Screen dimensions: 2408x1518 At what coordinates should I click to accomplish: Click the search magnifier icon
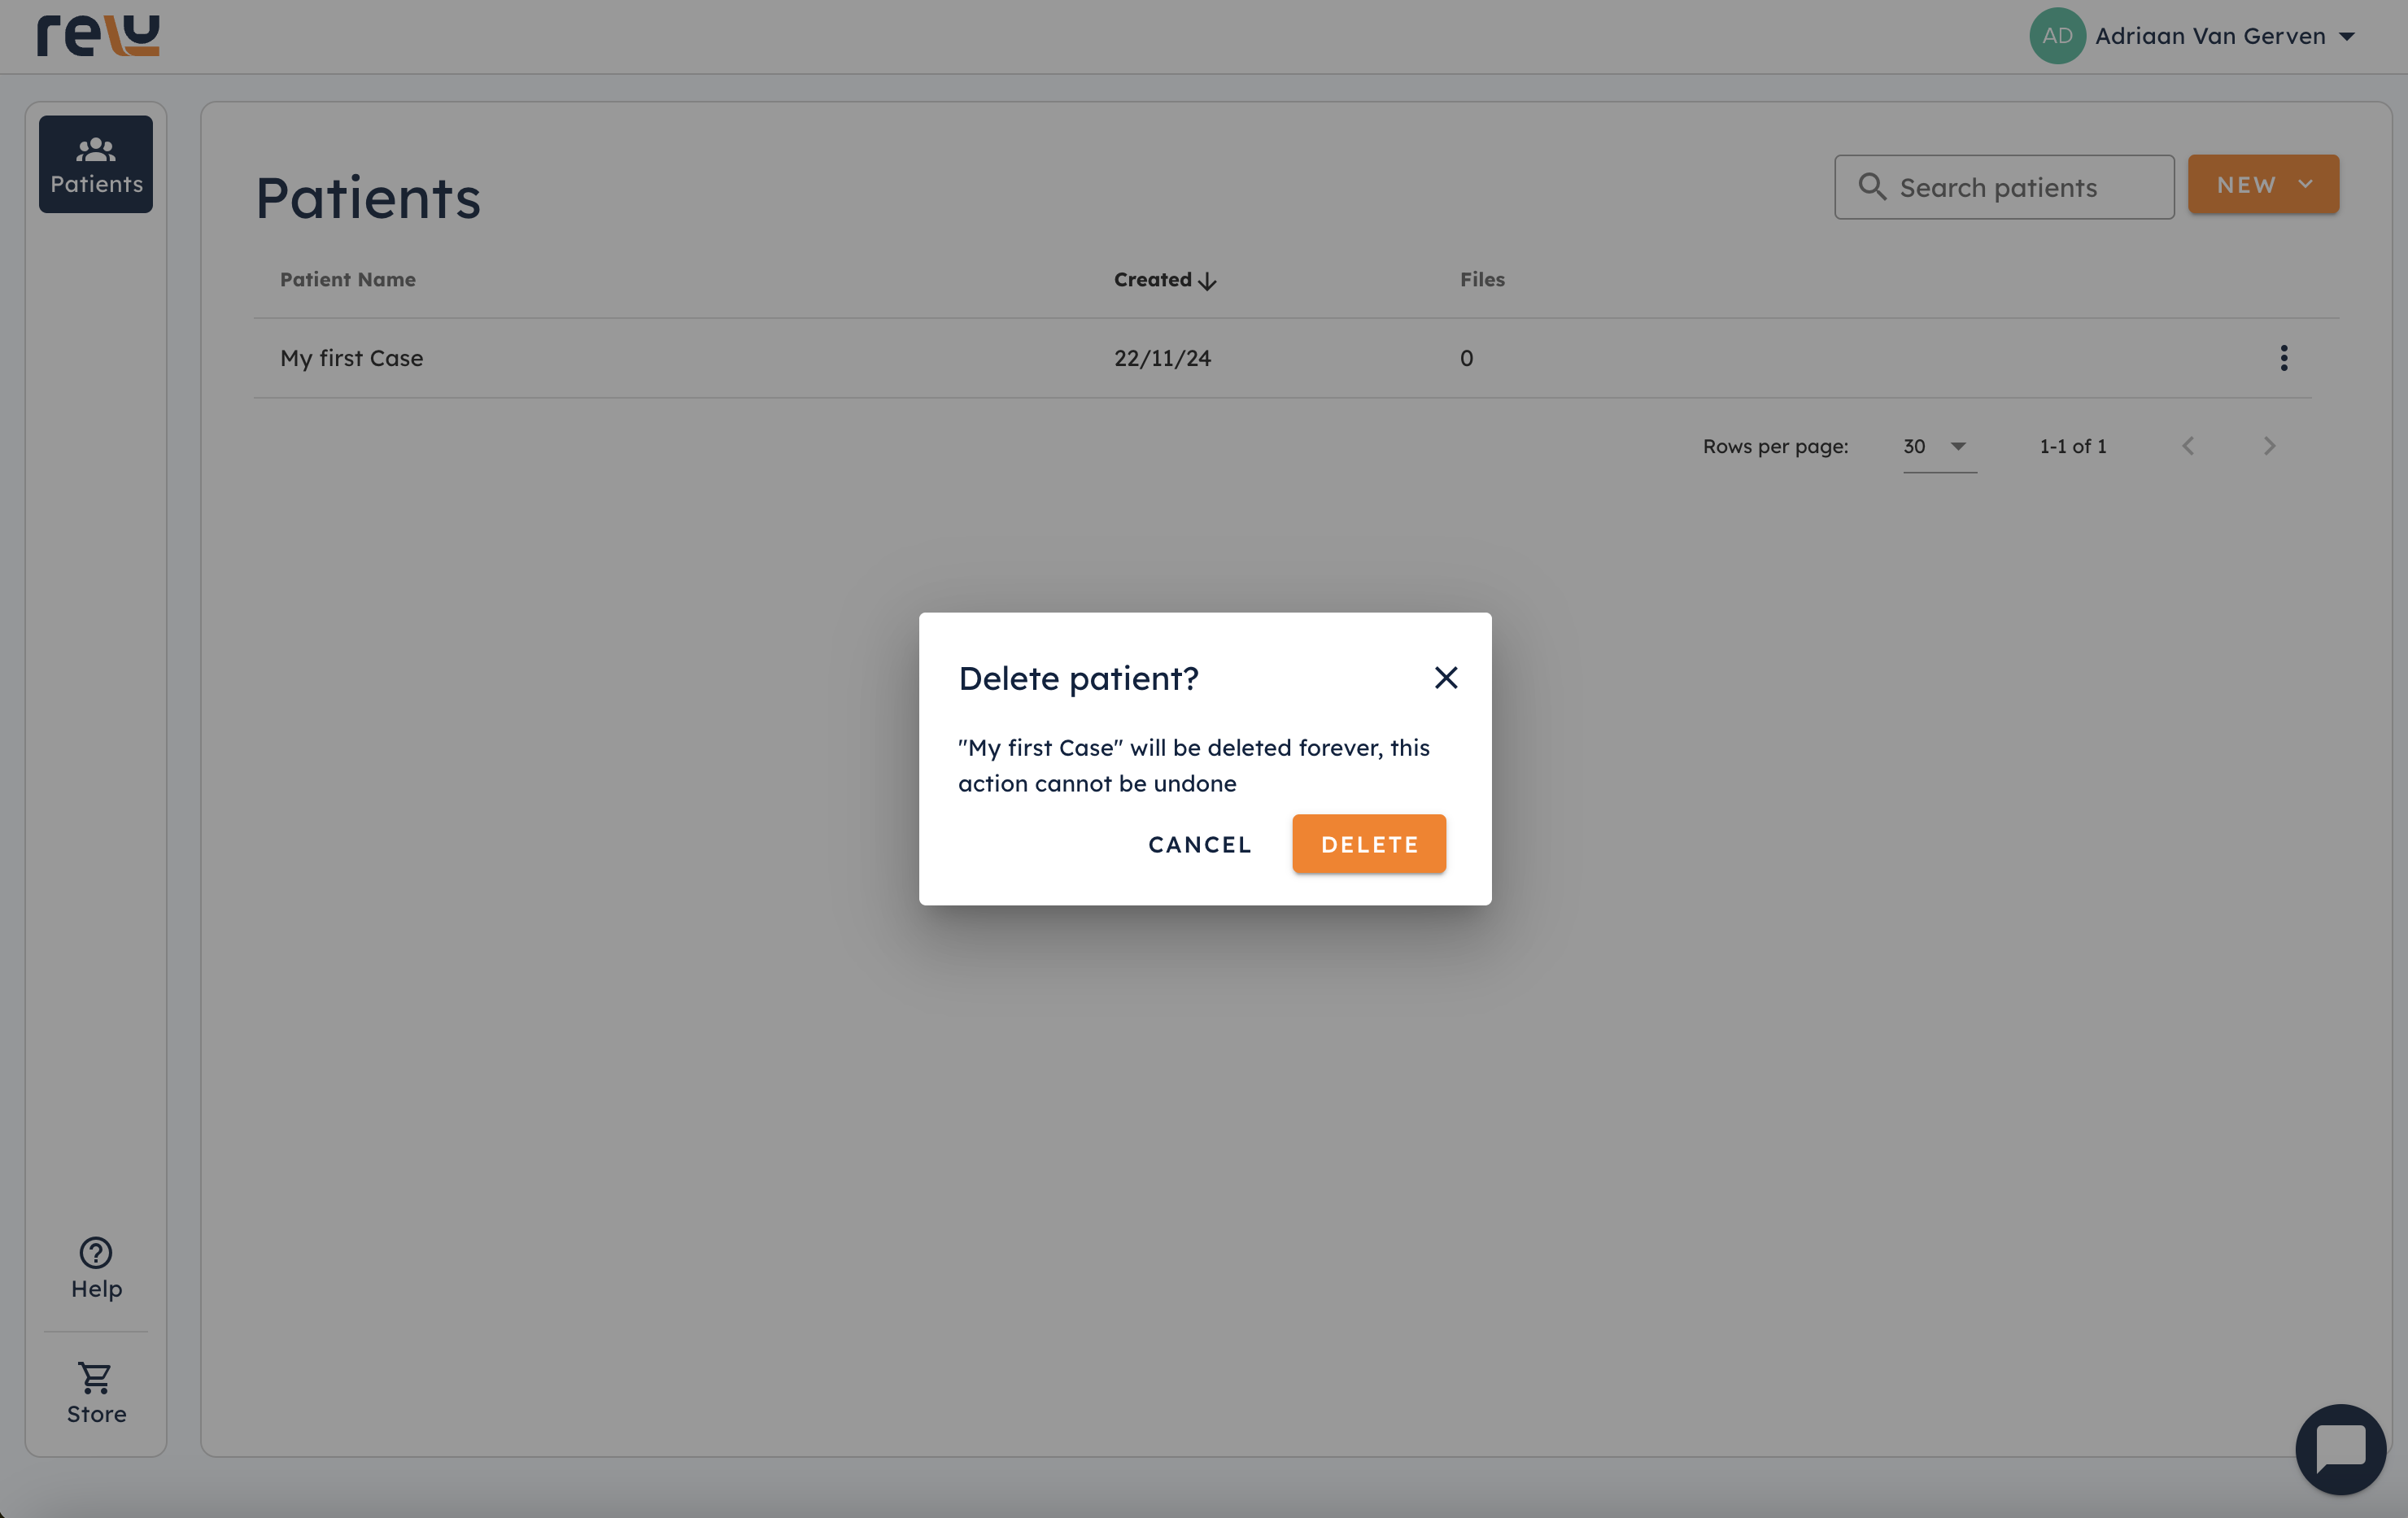tap(1871, 187)
